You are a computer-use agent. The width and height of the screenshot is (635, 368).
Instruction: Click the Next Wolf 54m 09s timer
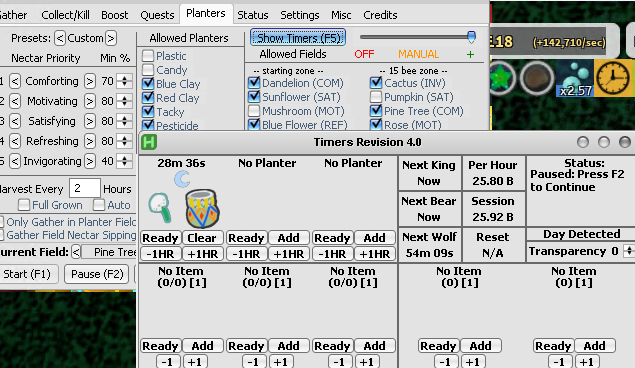tap(429, 245)
